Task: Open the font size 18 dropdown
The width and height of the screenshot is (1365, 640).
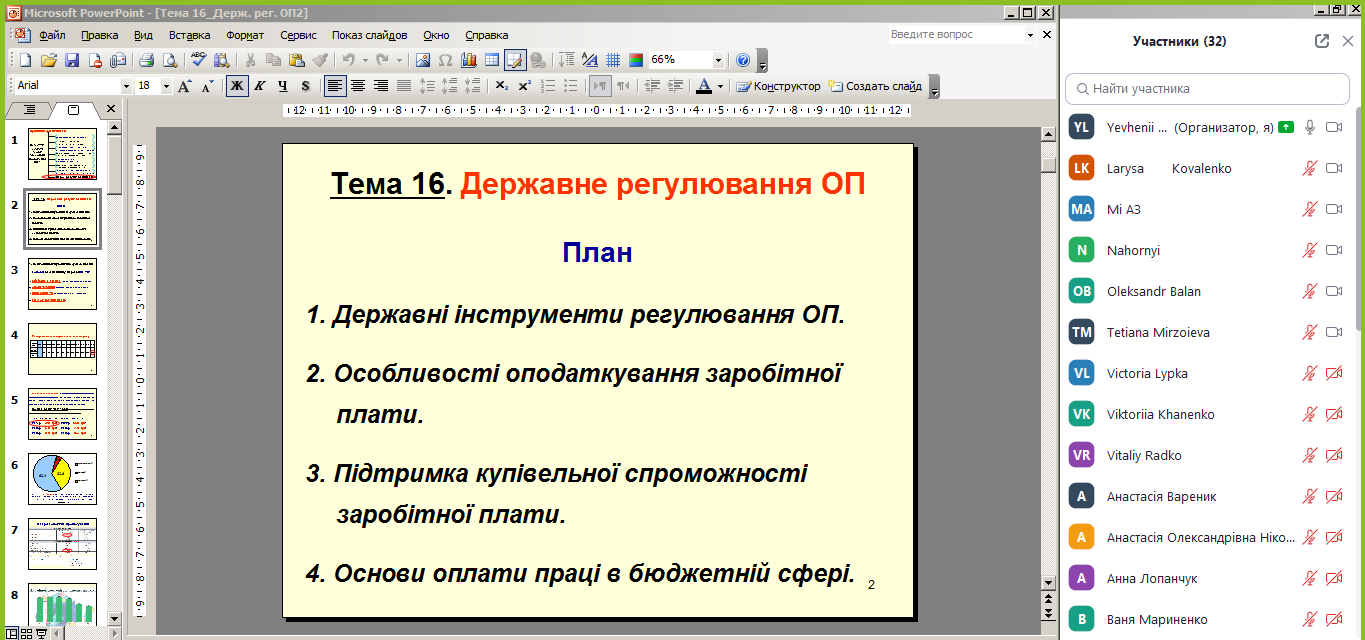Action: 166,86
